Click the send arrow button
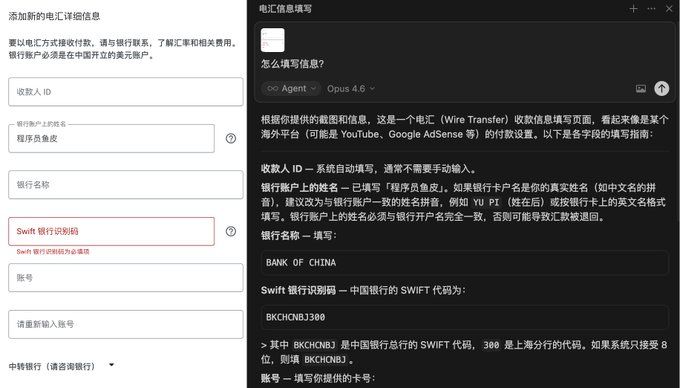The height and width of the screenshot is (388, 680). pyautogui.click(x=661, y=88)
